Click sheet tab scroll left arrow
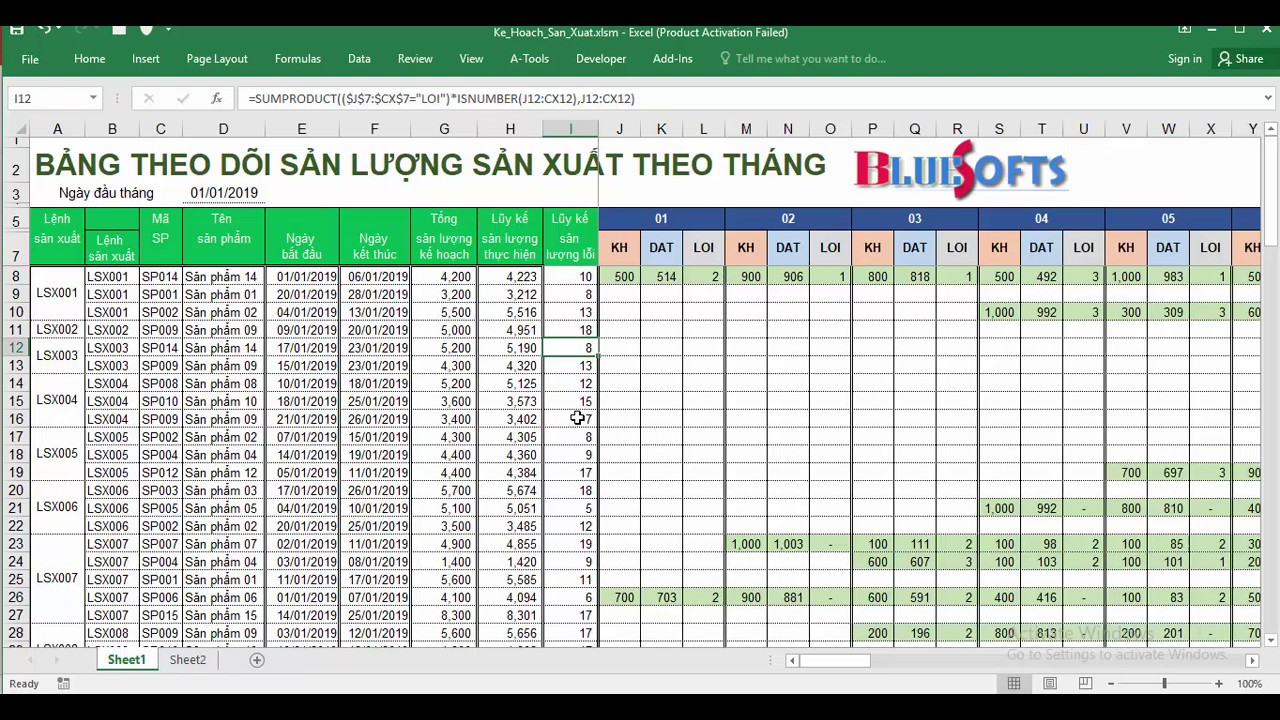The height and width of the screenshot is (720, 1280). coord(30,660)
